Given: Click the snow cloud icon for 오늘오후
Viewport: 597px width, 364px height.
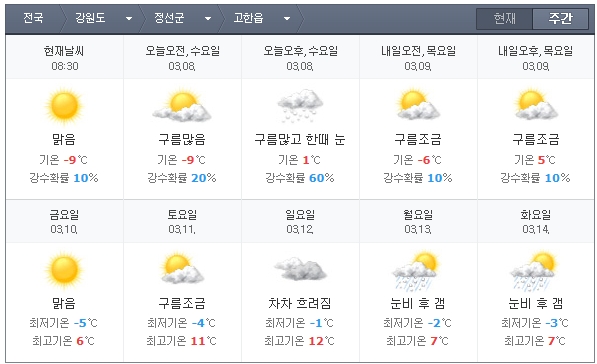Looking at the screenshot, I should (300, 106).
